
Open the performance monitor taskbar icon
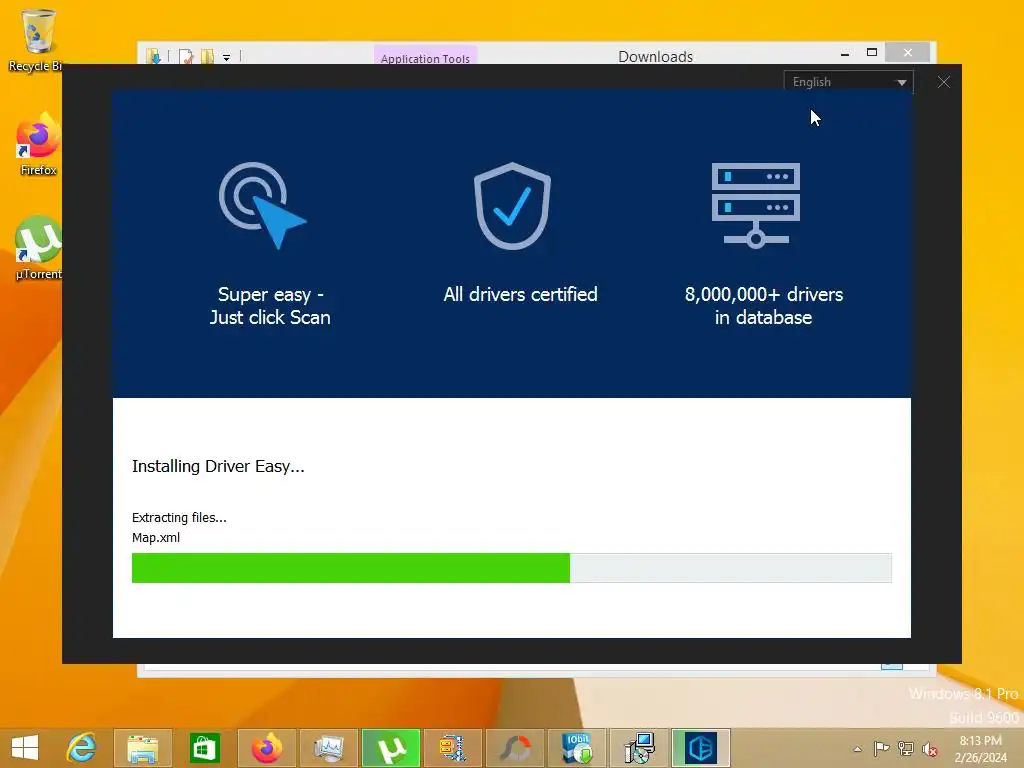(x=328, y=748)
